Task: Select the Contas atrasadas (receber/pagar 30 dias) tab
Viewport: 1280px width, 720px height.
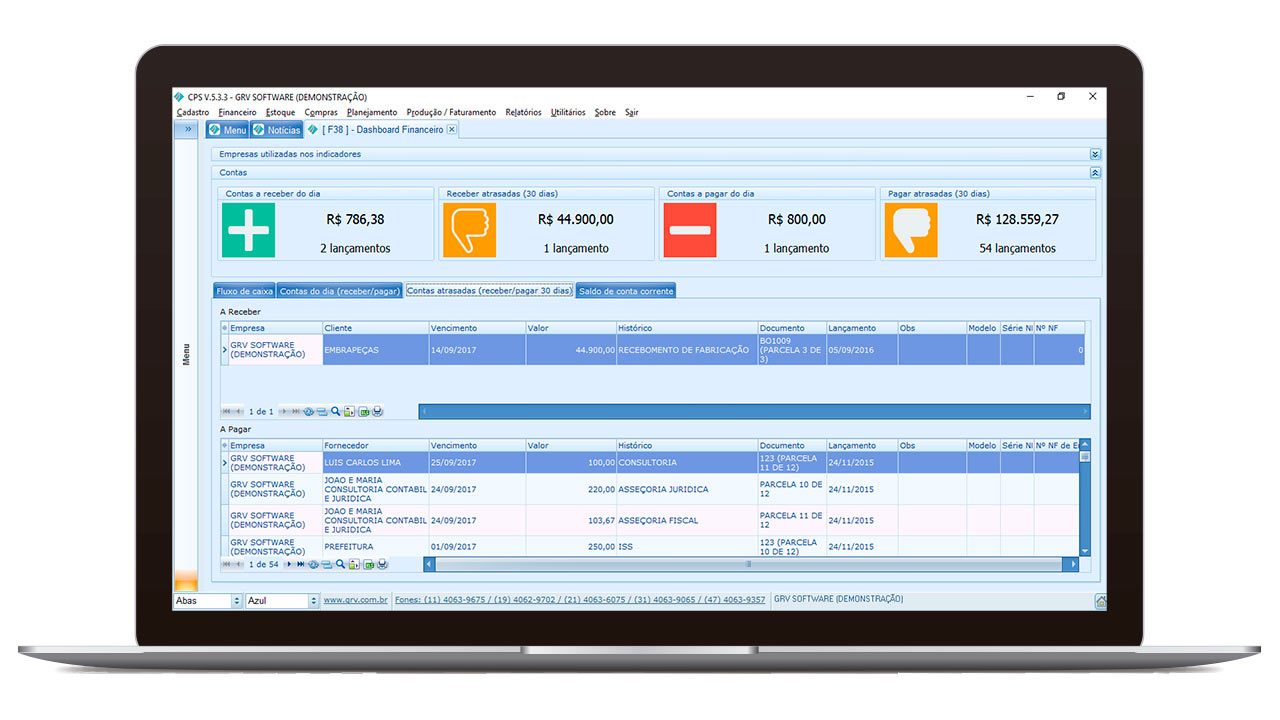Action: pos(489,291)
